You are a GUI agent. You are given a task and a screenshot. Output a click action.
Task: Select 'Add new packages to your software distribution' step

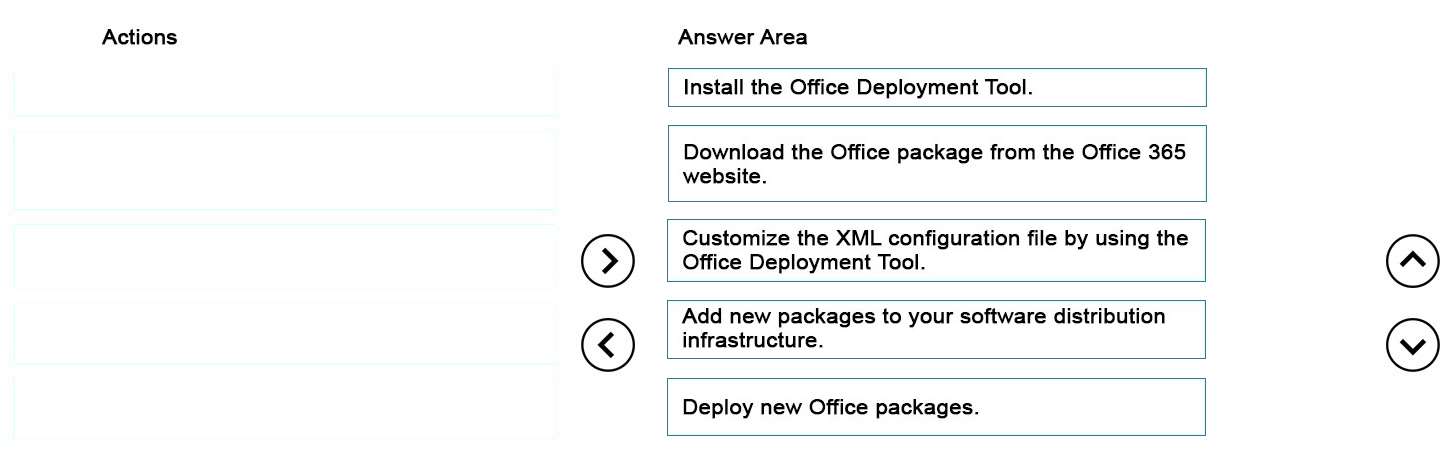coord(936,329)
